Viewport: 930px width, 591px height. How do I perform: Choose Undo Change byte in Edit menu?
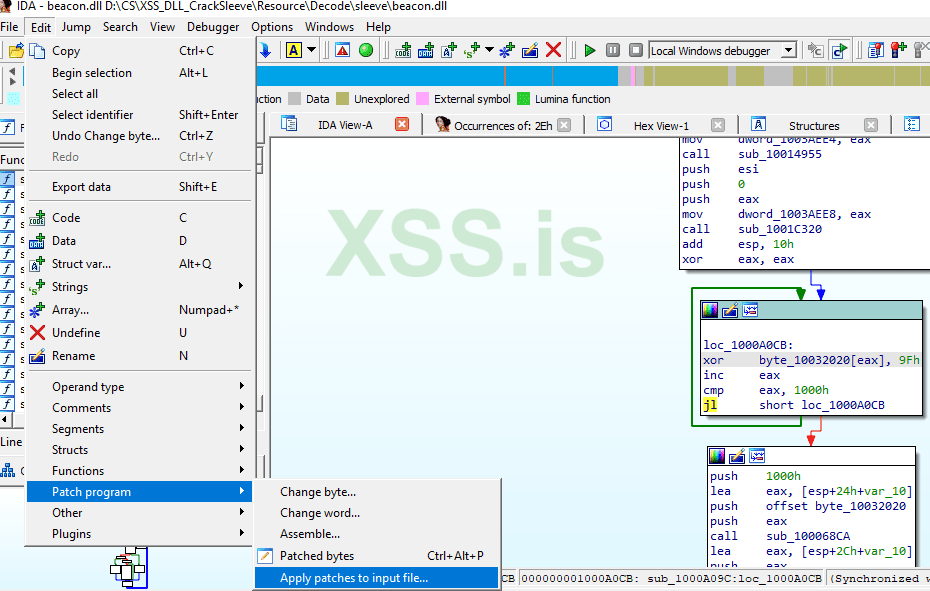(139, 136)
